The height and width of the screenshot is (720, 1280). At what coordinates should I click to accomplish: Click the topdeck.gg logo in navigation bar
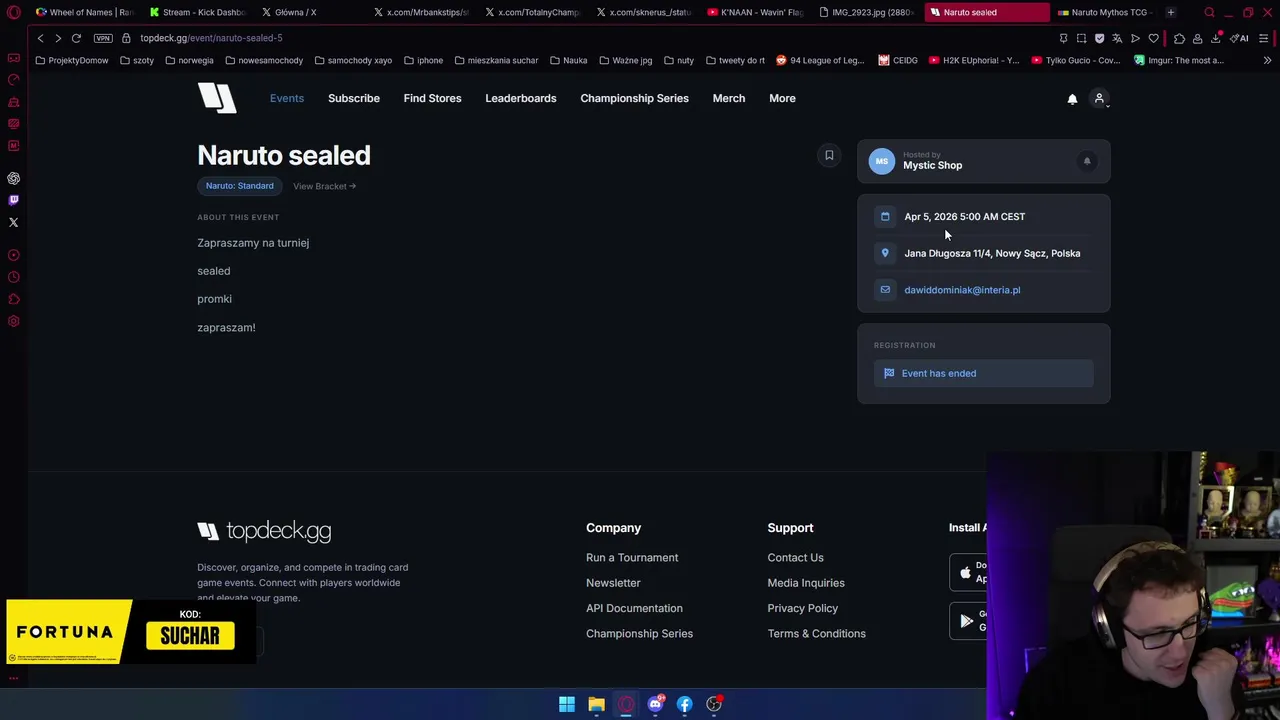tap(217, 98)
